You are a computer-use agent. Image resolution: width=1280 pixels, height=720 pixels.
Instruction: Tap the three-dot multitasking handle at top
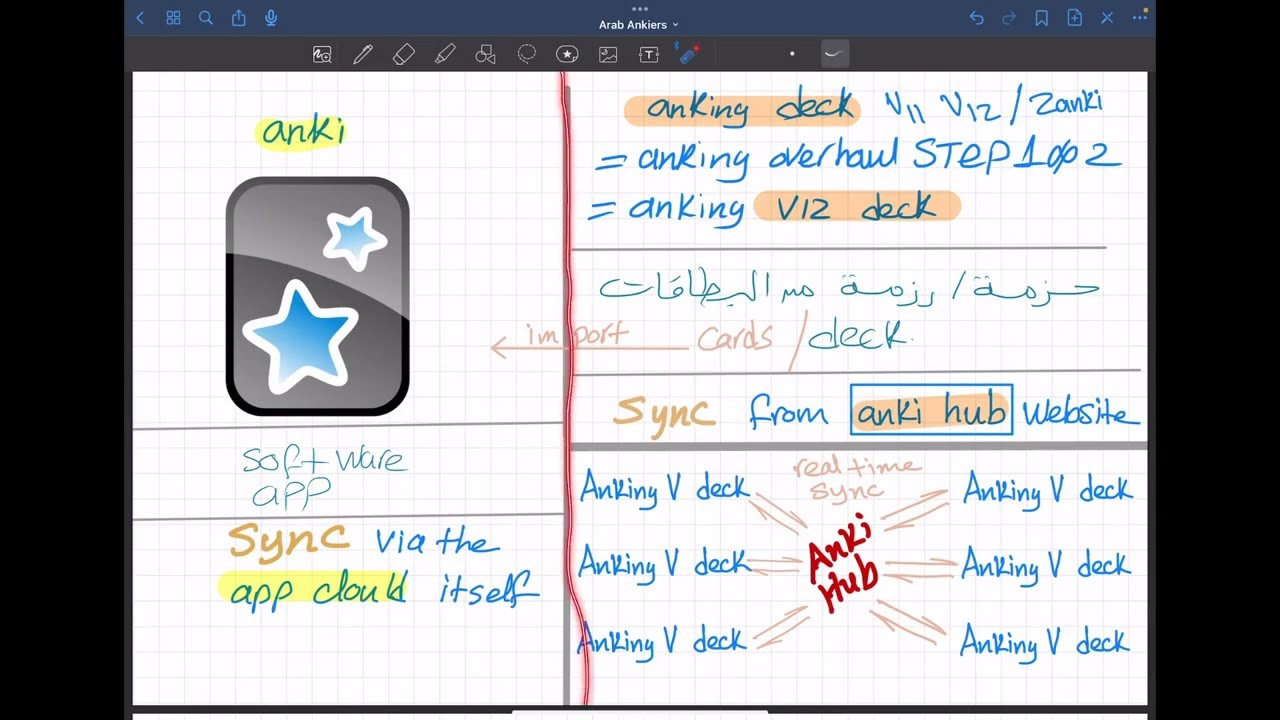click(x=640, y=8)
